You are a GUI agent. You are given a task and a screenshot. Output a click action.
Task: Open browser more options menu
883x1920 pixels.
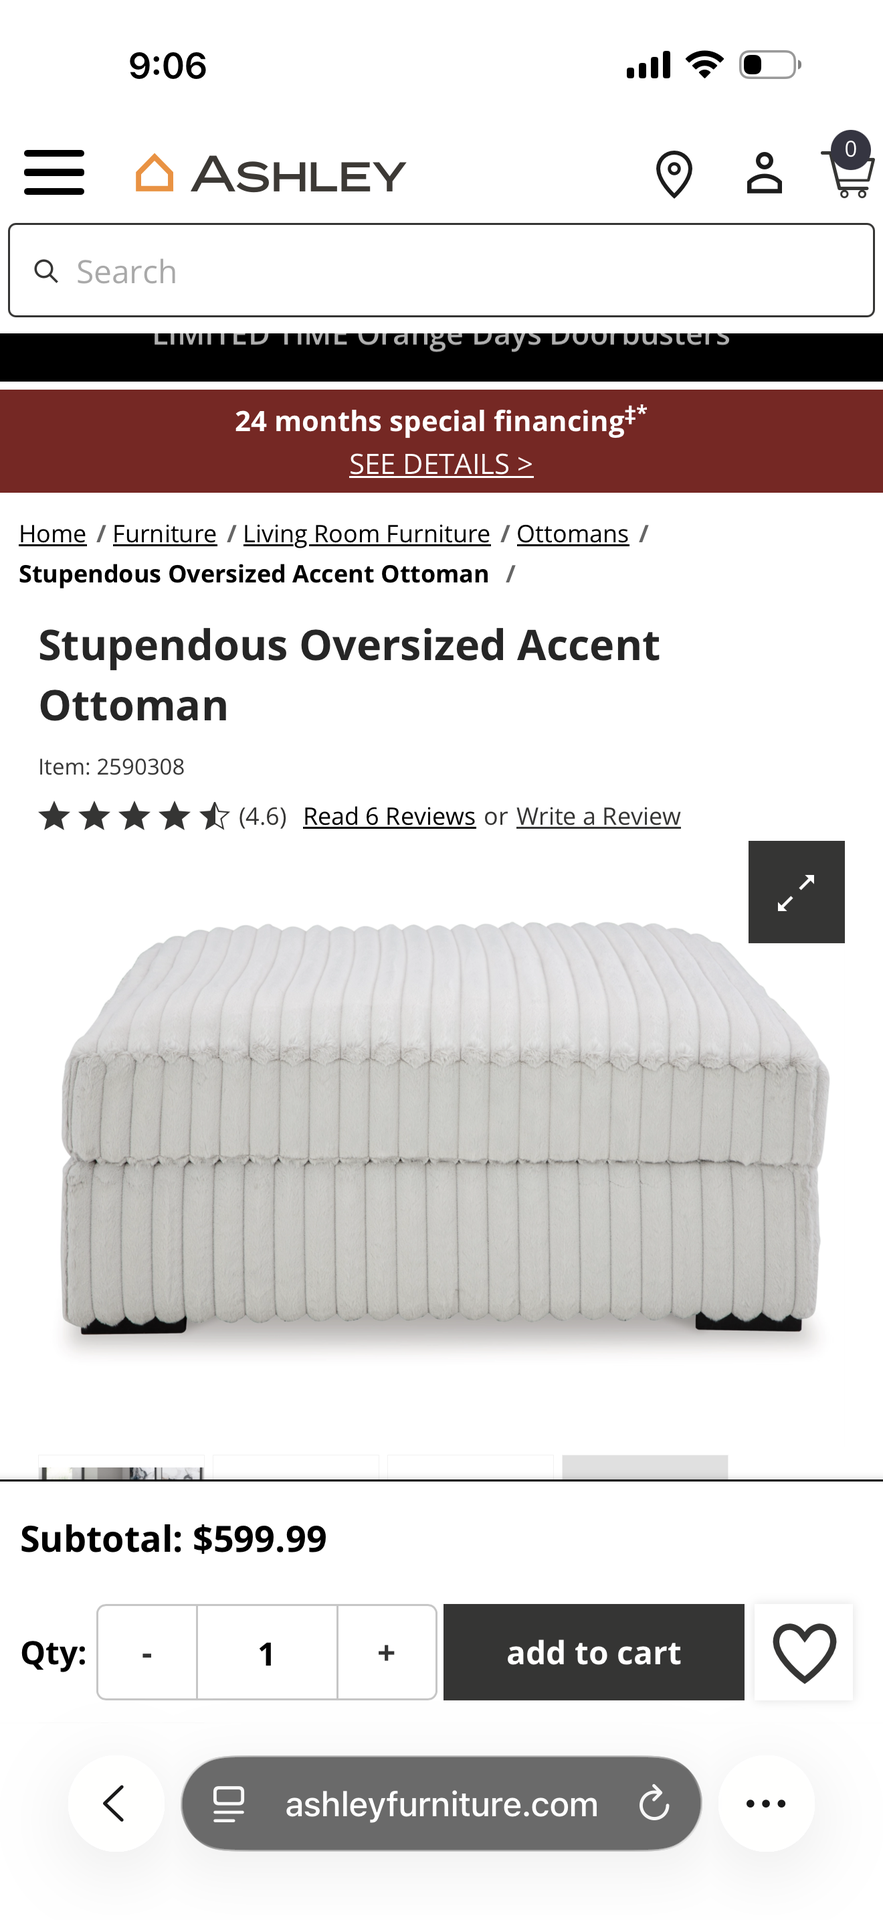tap(766, 1804)
